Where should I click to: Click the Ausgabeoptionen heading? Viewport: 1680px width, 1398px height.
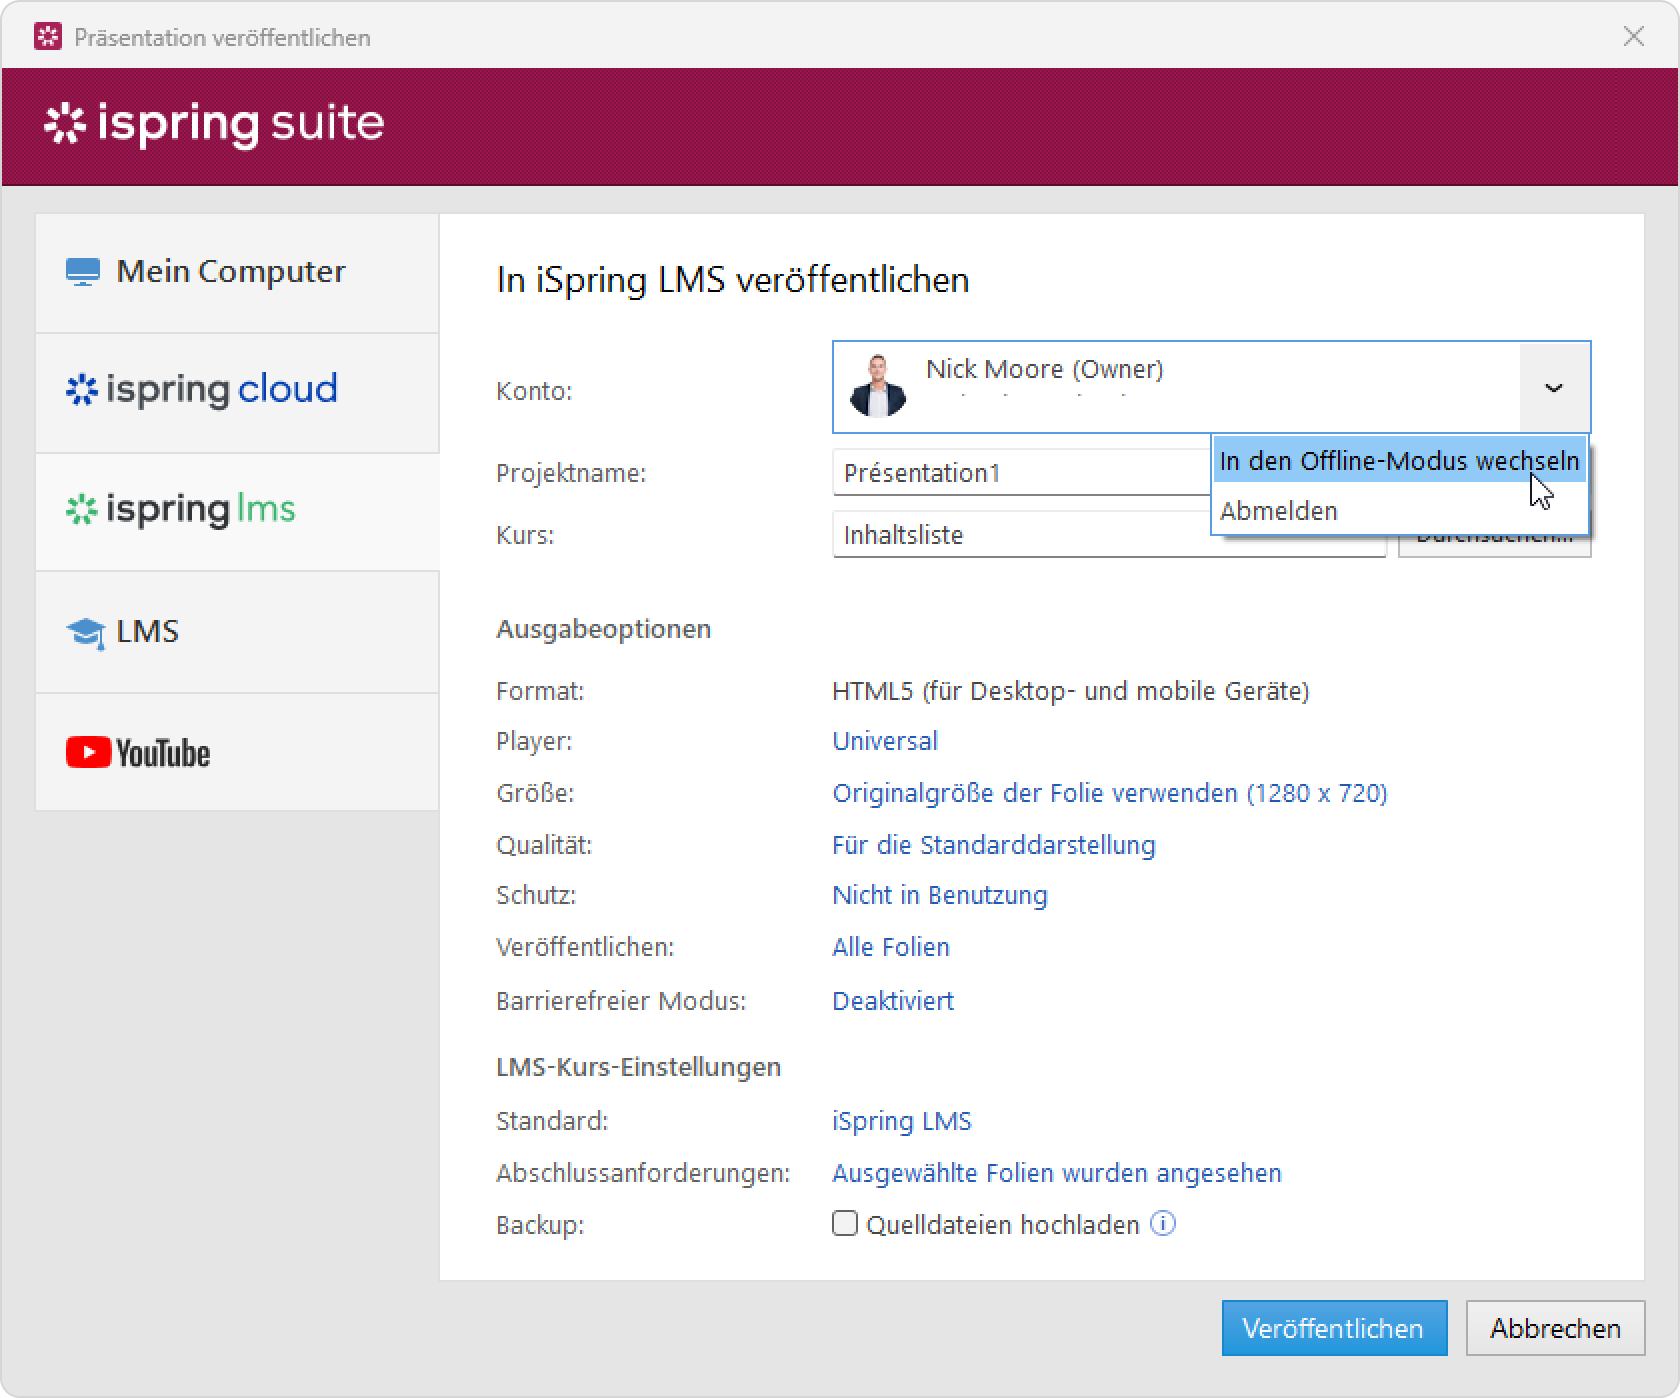(604, 629)
